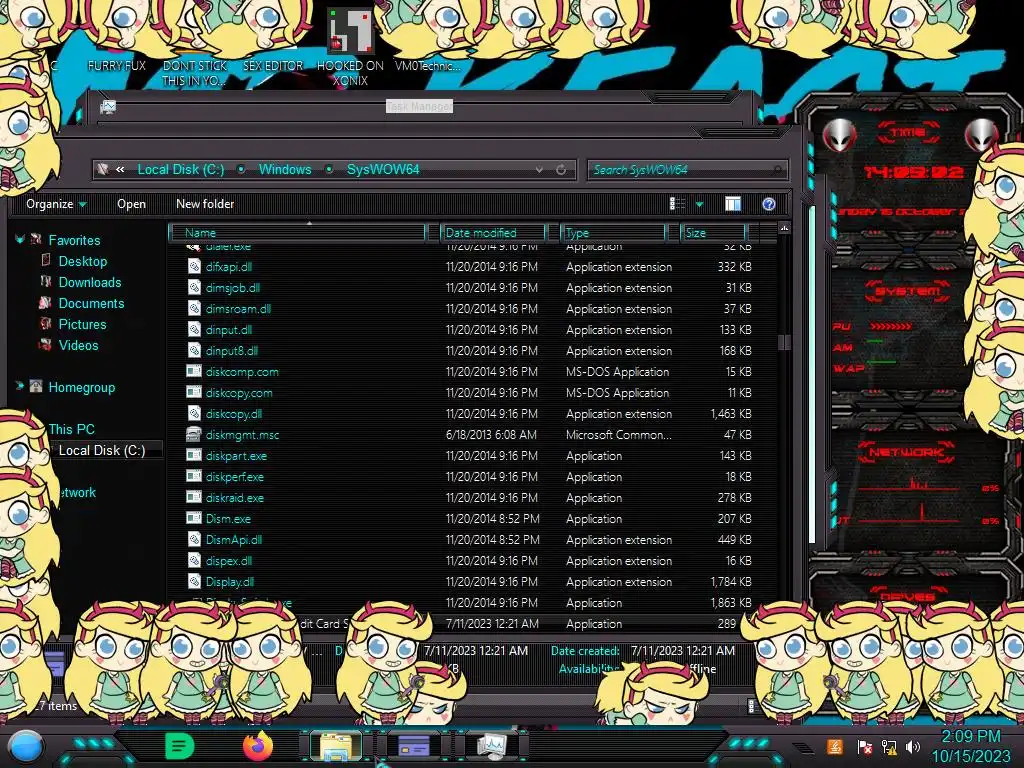
Task: Expand the address bar history dropdown
Action: [x=539, y=170]
